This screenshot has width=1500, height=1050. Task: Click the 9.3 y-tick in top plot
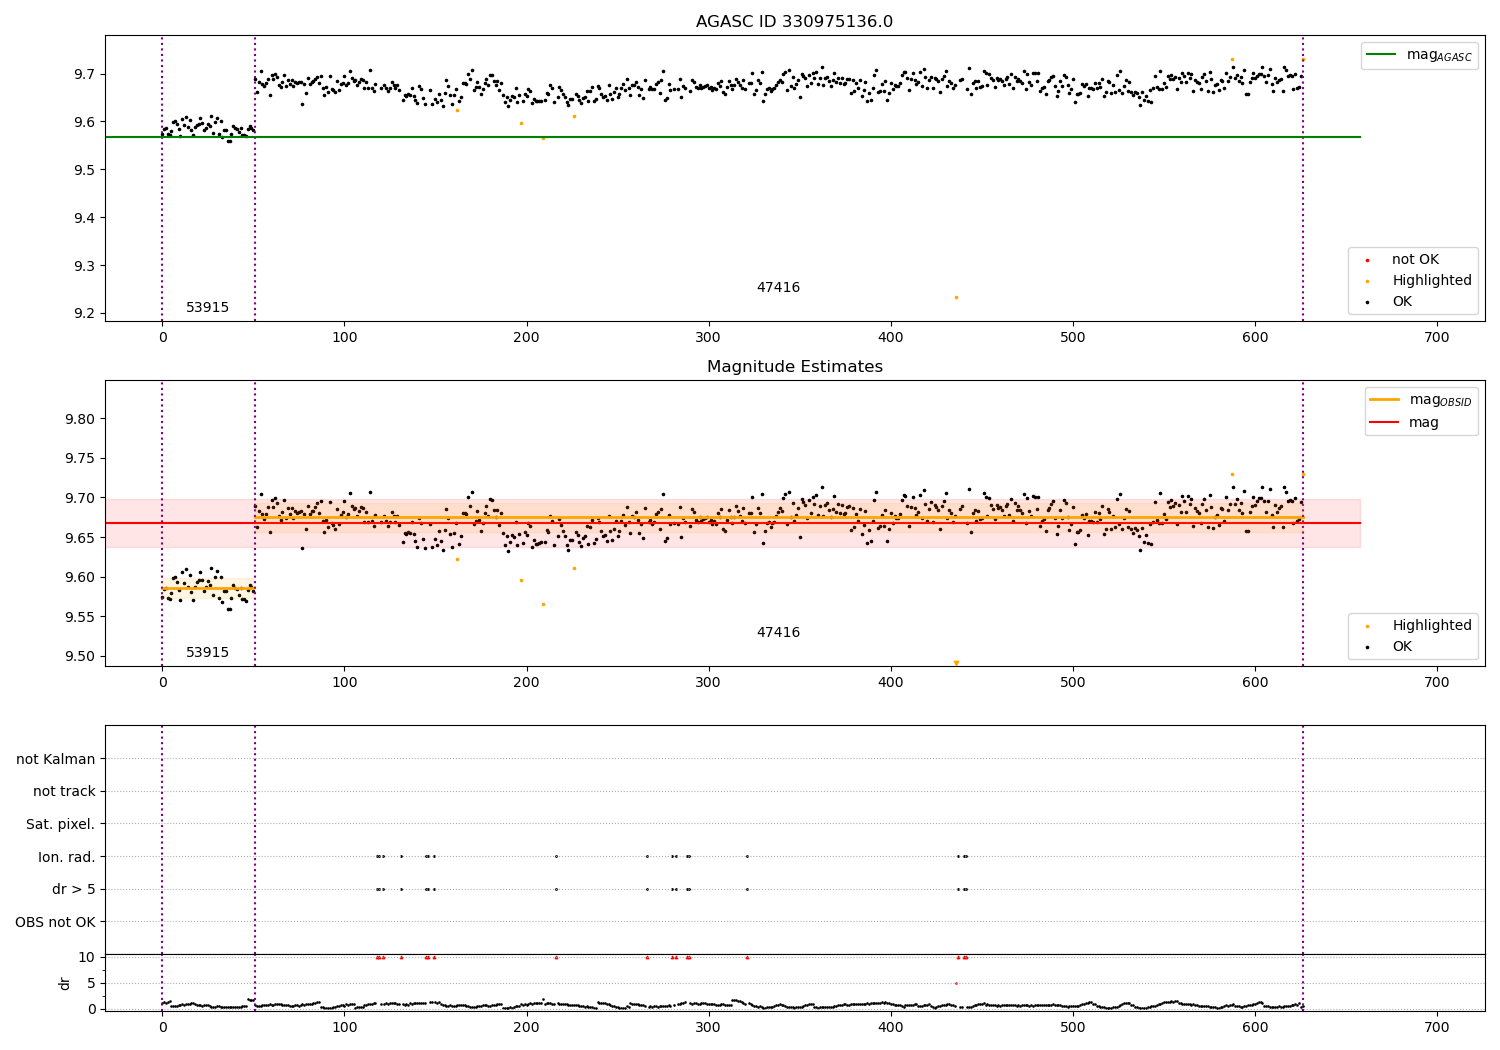coord(86,267)
